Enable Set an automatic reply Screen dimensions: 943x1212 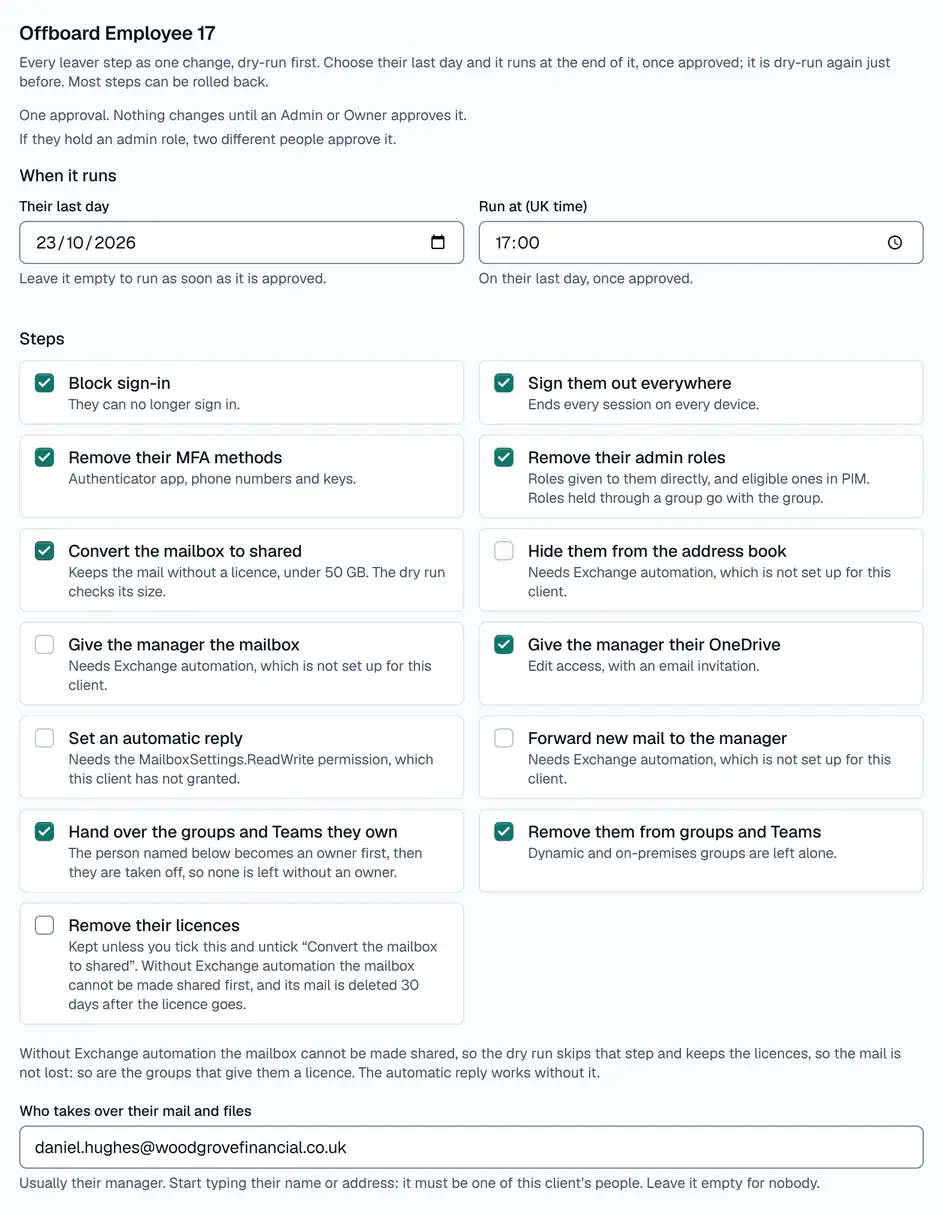click(x=44, y=738)
